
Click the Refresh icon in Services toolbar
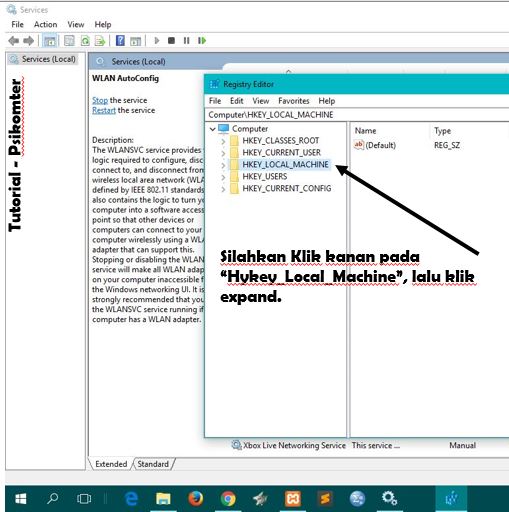85,41
